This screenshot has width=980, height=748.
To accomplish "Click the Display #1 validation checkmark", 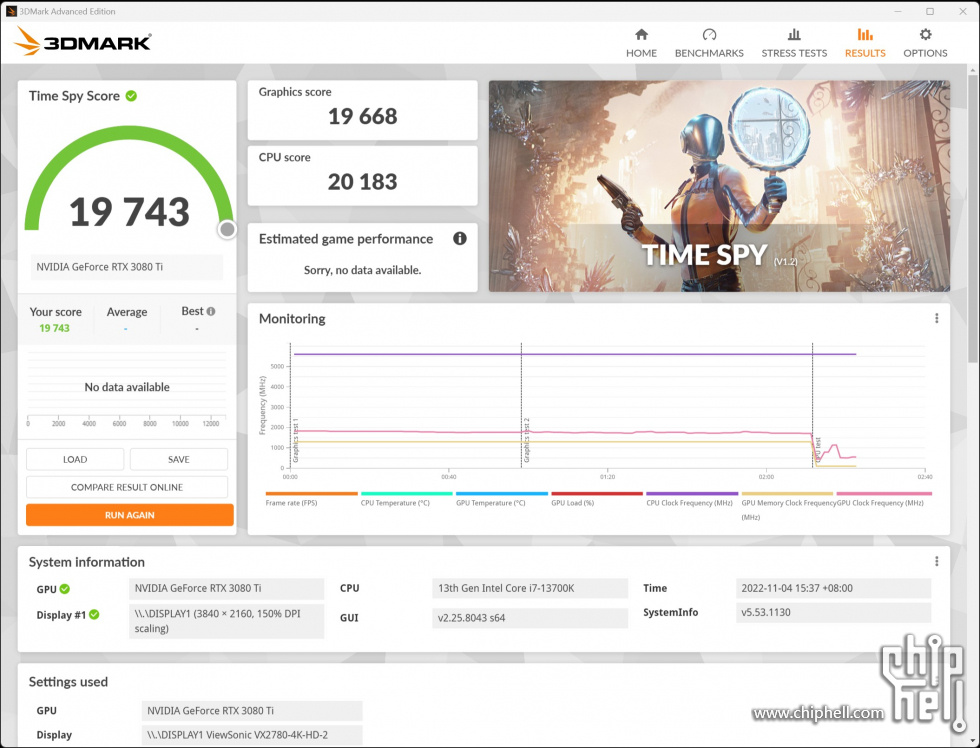I will coord(94,614).
